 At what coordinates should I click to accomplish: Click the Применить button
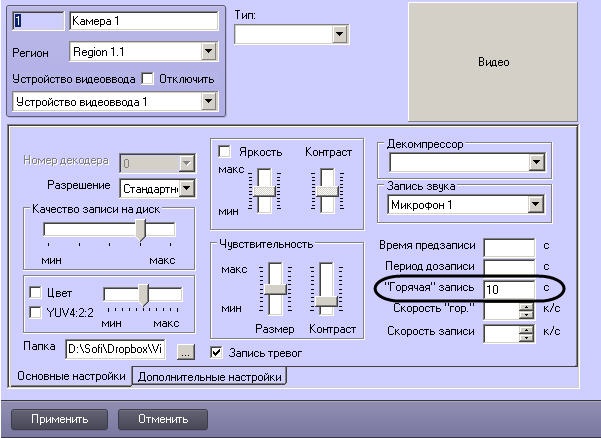point(59,419)
